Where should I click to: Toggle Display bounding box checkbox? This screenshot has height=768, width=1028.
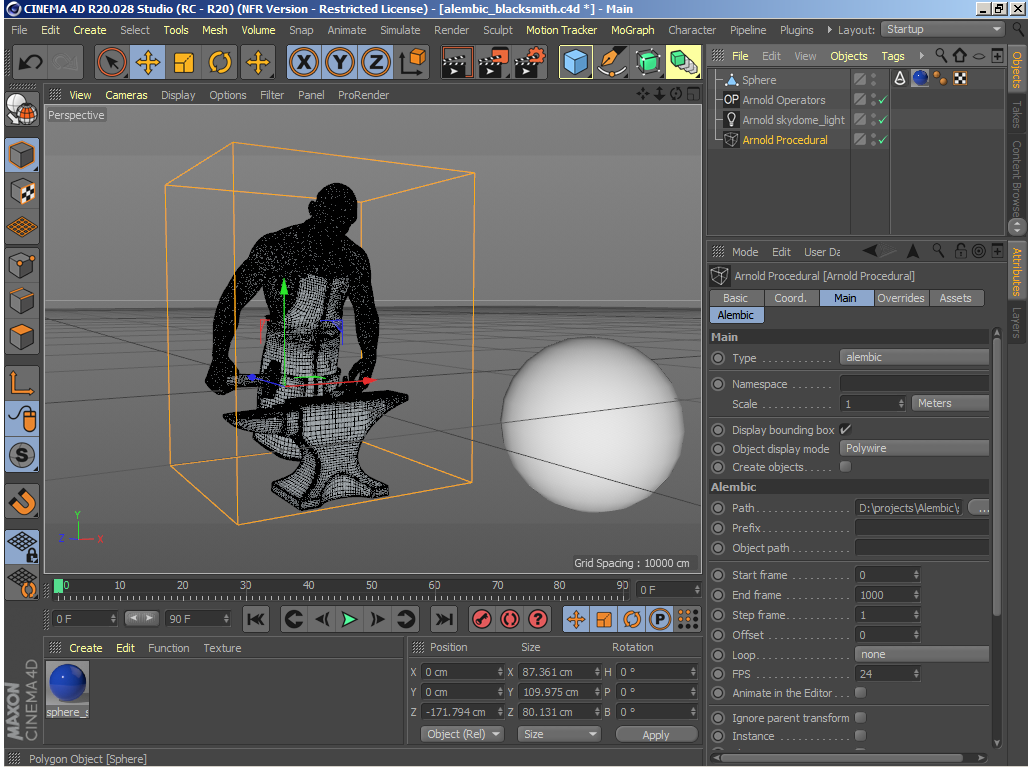point(845,430)
